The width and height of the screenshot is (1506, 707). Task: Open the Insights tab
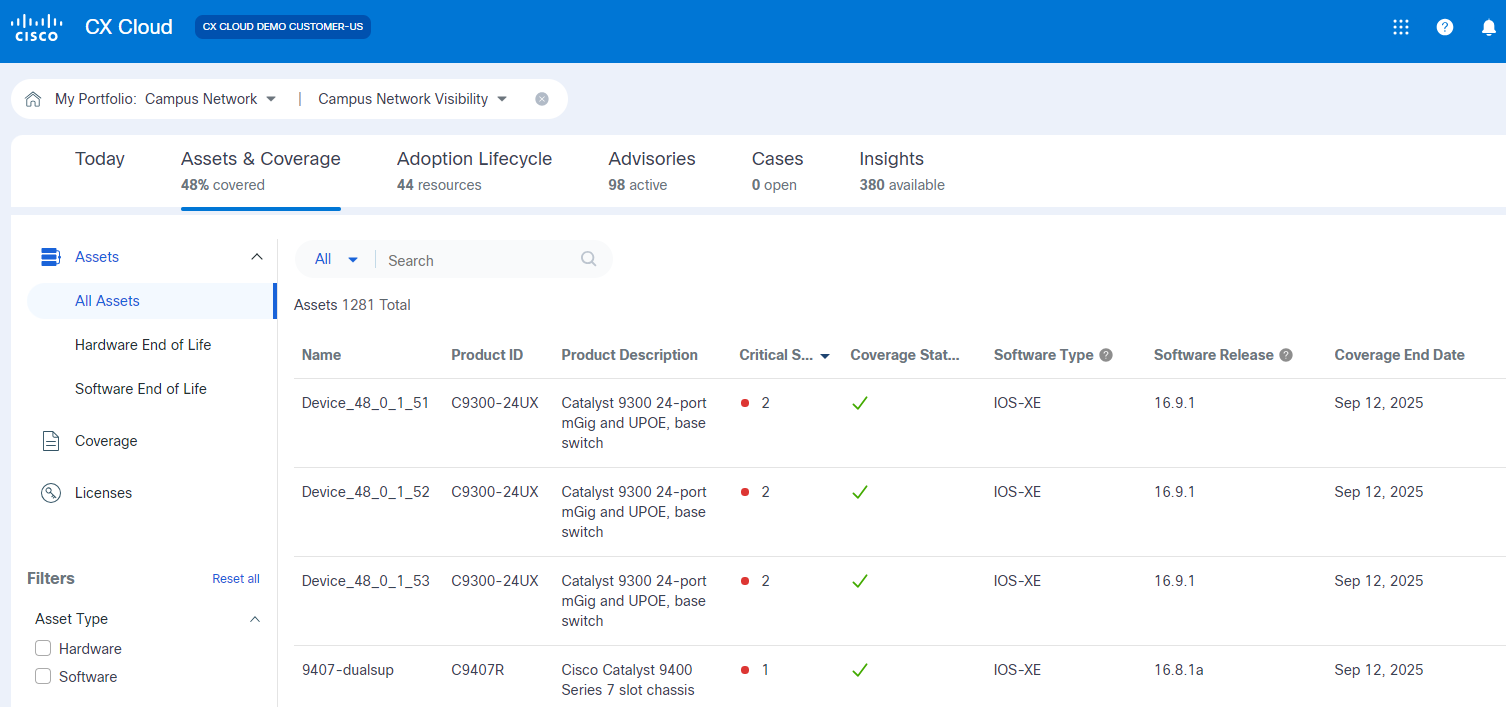(902, 170)
